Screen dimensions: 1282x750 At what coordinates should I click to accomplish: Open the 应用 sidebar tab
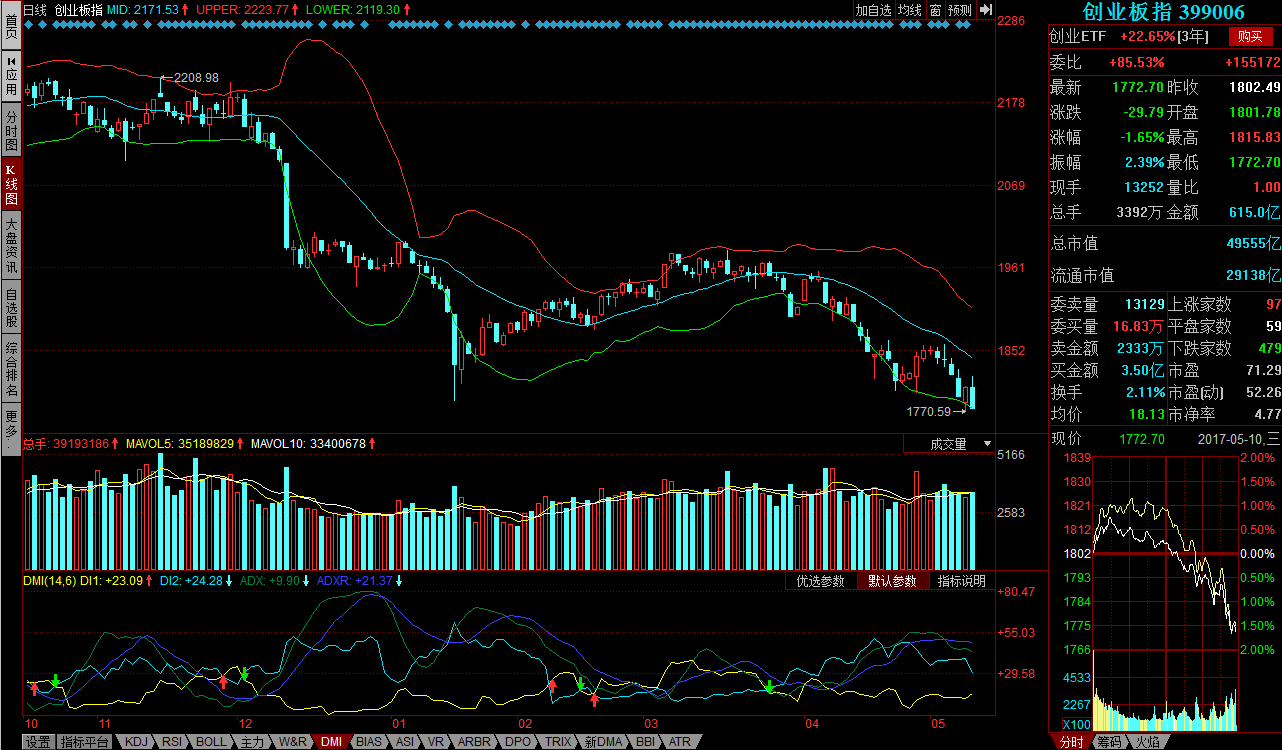point(10,75)
